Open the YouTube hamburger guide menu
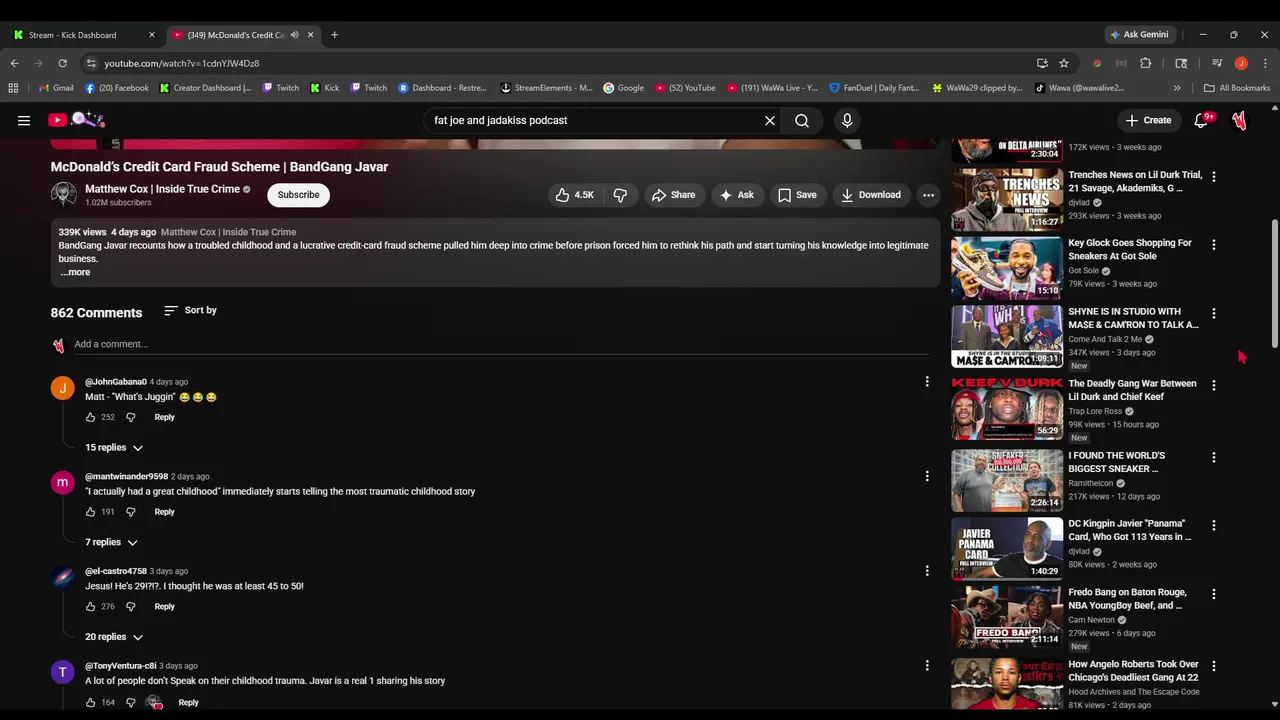This screenshot has width=1280, height=720. (x=24, y=120)
